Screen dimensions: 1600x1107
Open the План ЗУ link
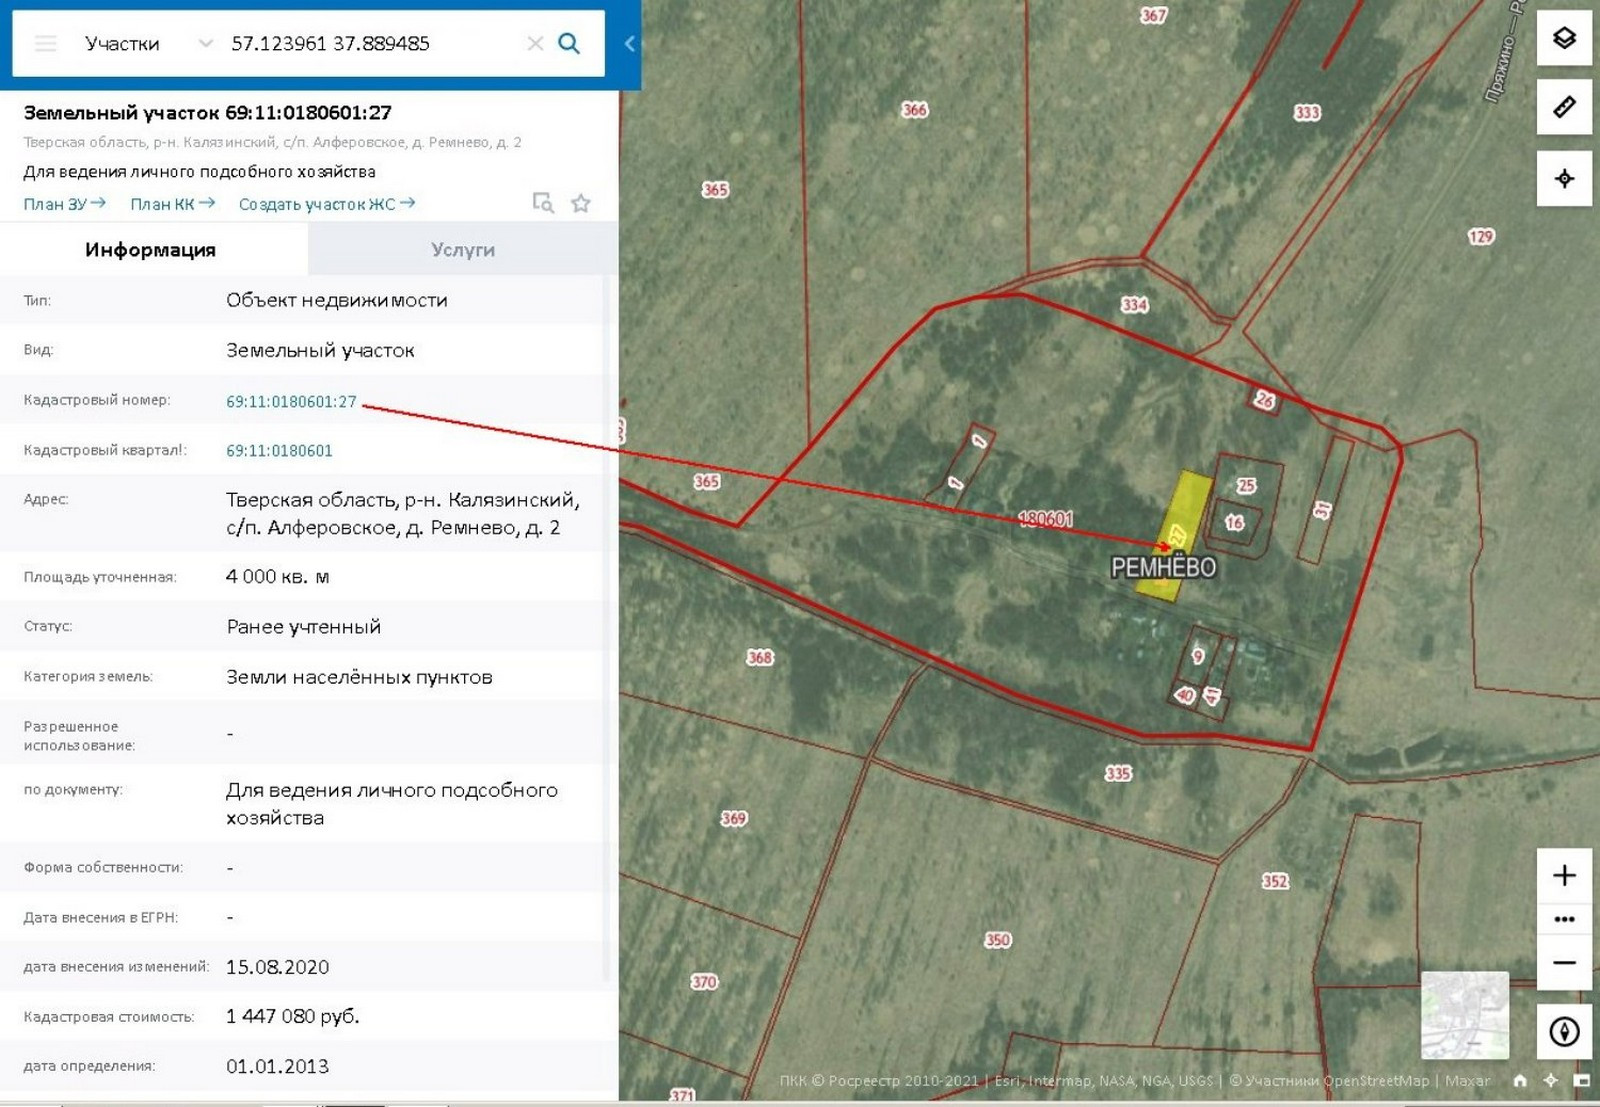[64, 204]
